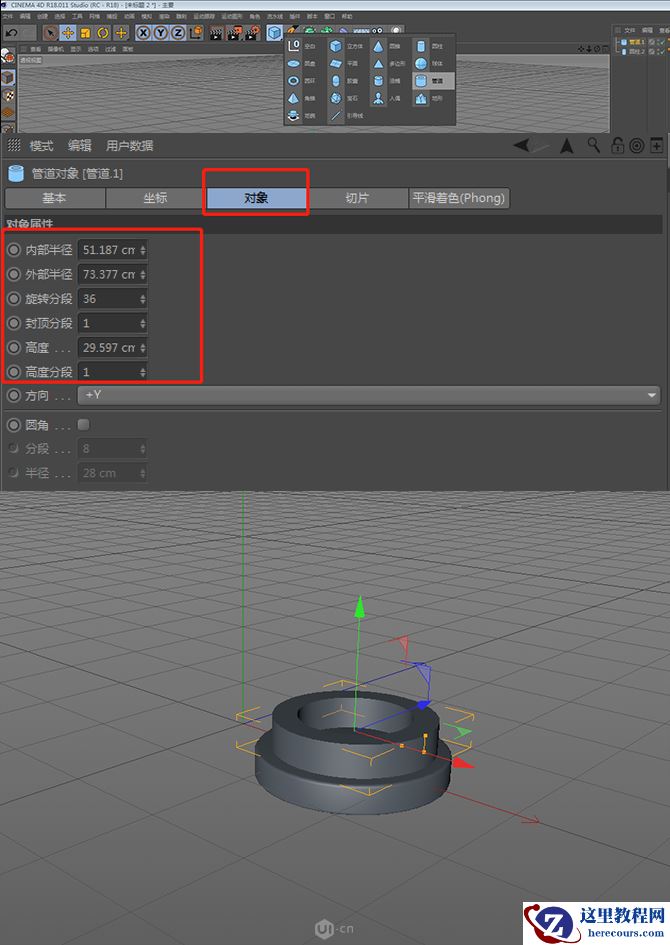This screenshot has height=945, width=670.
Task: Activate the Scale tool in the toolbar
Action: 86,33
